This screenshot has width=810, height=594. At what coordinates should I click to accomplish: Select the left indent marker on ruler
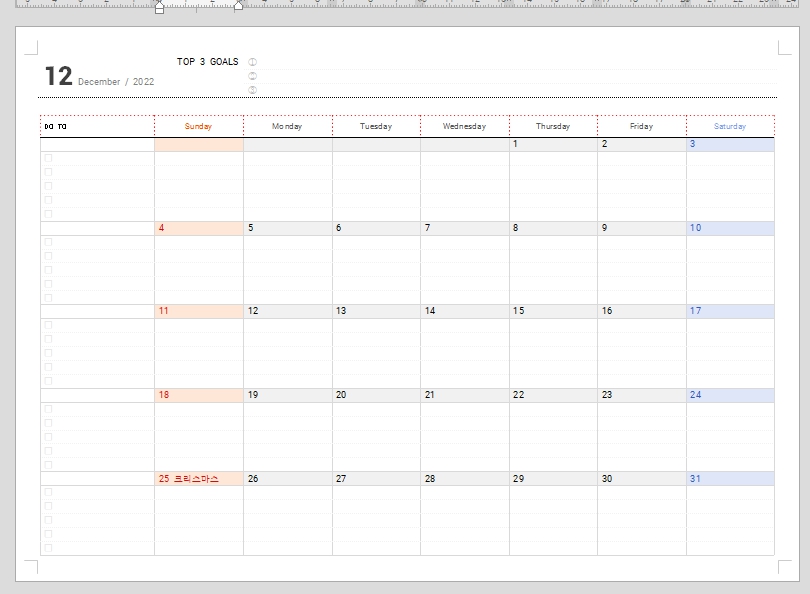click(159, 7)
